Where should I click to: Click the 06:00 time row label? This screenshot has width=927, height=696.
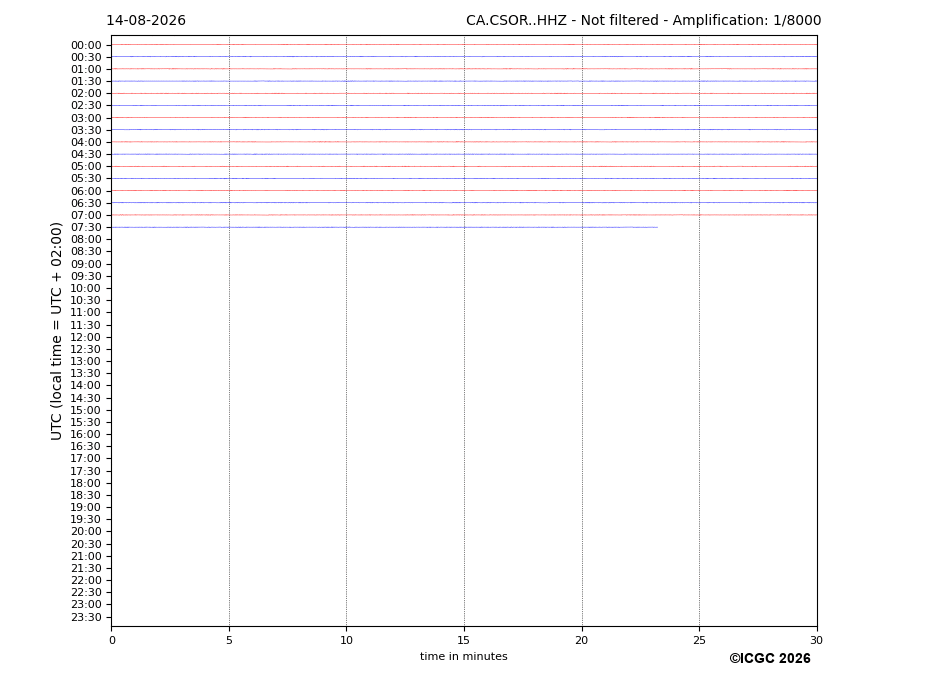pyautogui.click(x=86, y=191)
